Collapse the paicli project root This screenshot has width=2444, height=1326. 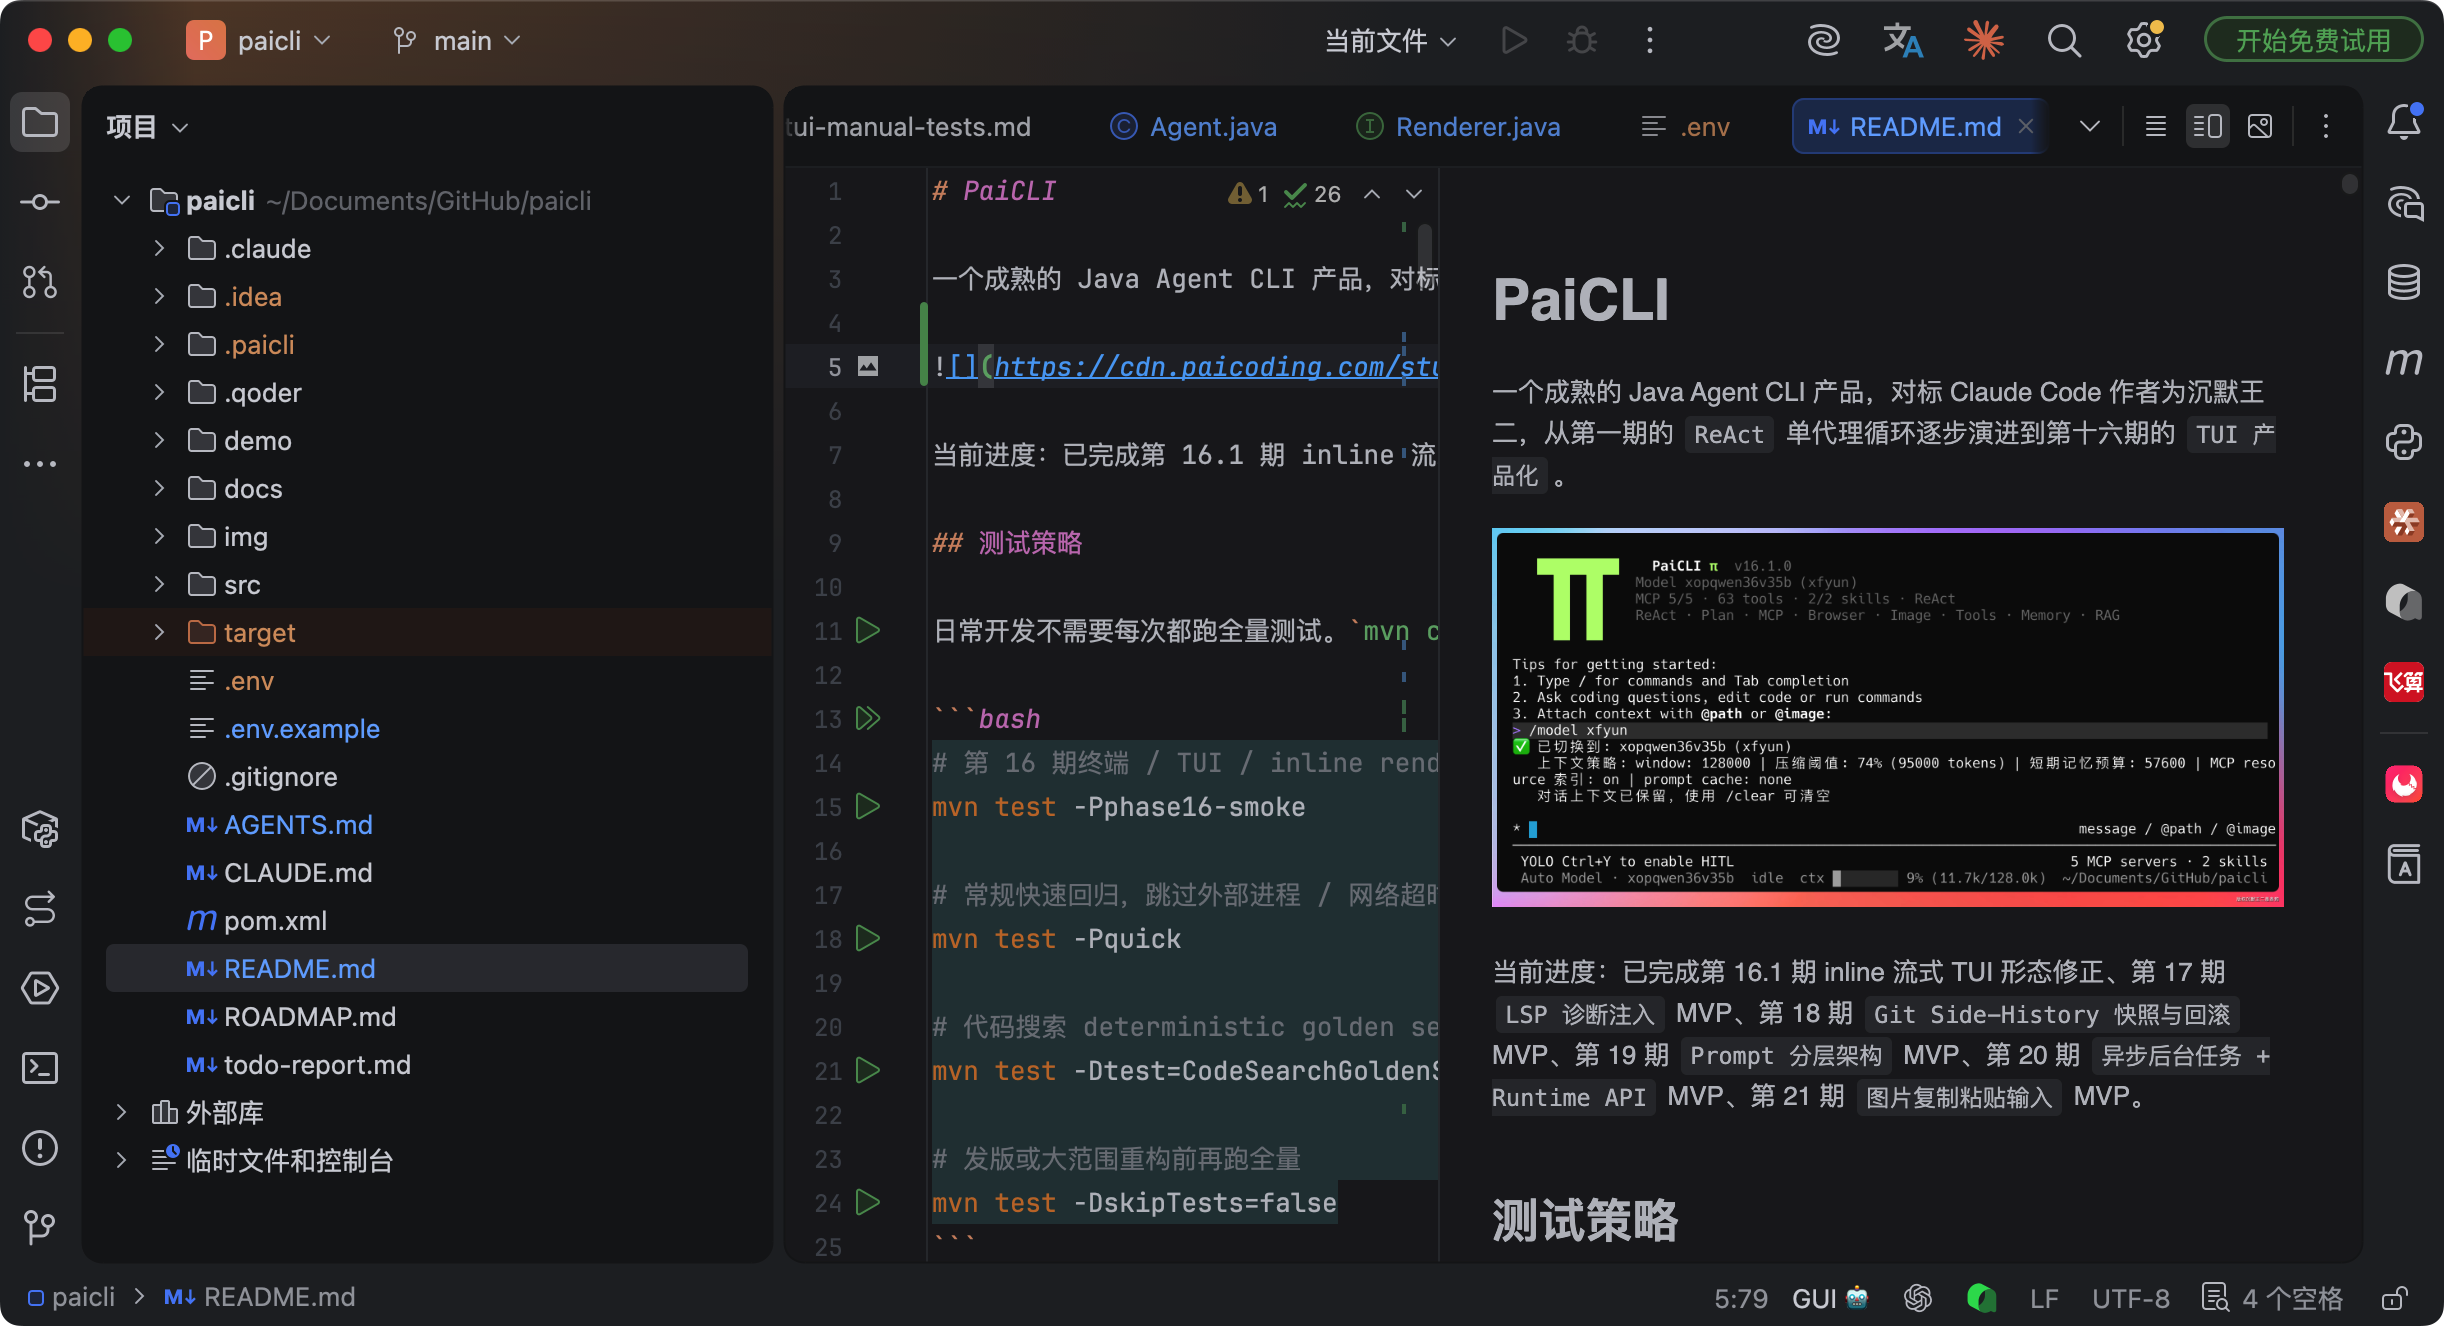[122, 200]
